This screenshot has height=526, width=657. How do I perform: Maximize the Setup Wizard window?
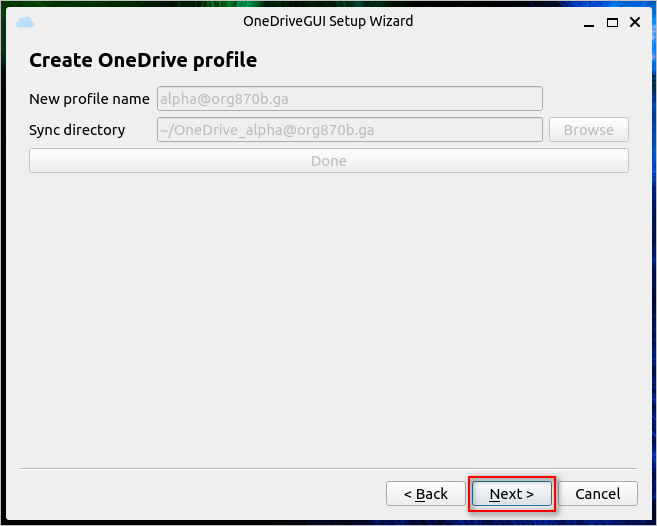[613, 23]
